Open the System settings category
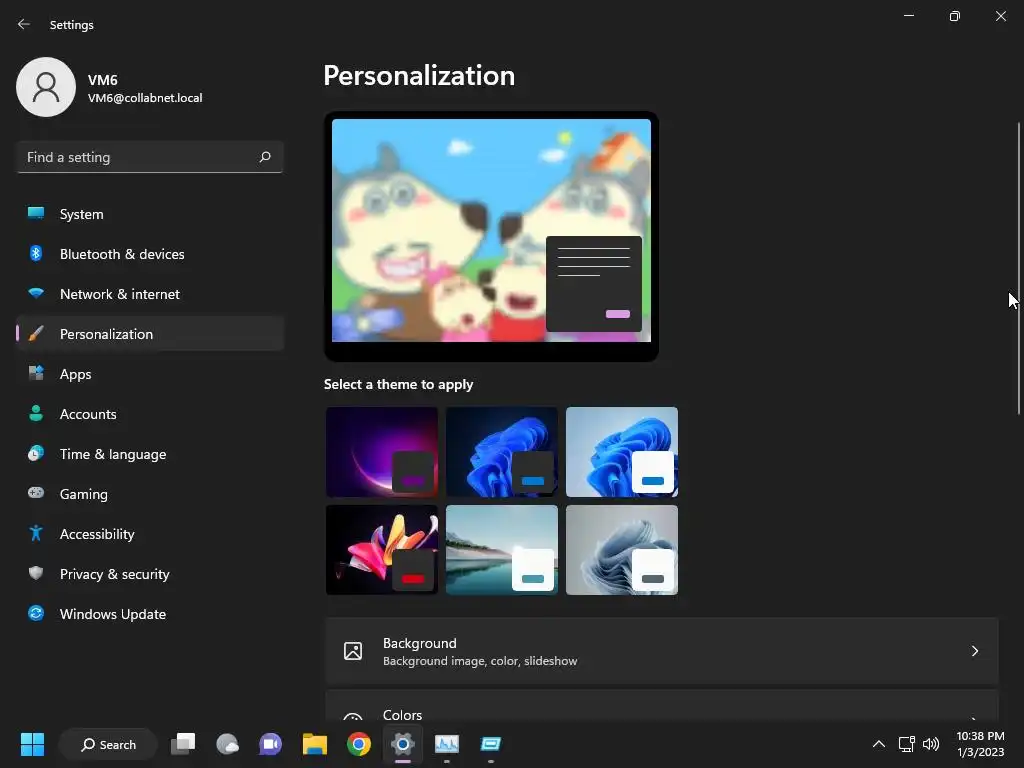Screen dimensions: 1024x768 point(150,214)
